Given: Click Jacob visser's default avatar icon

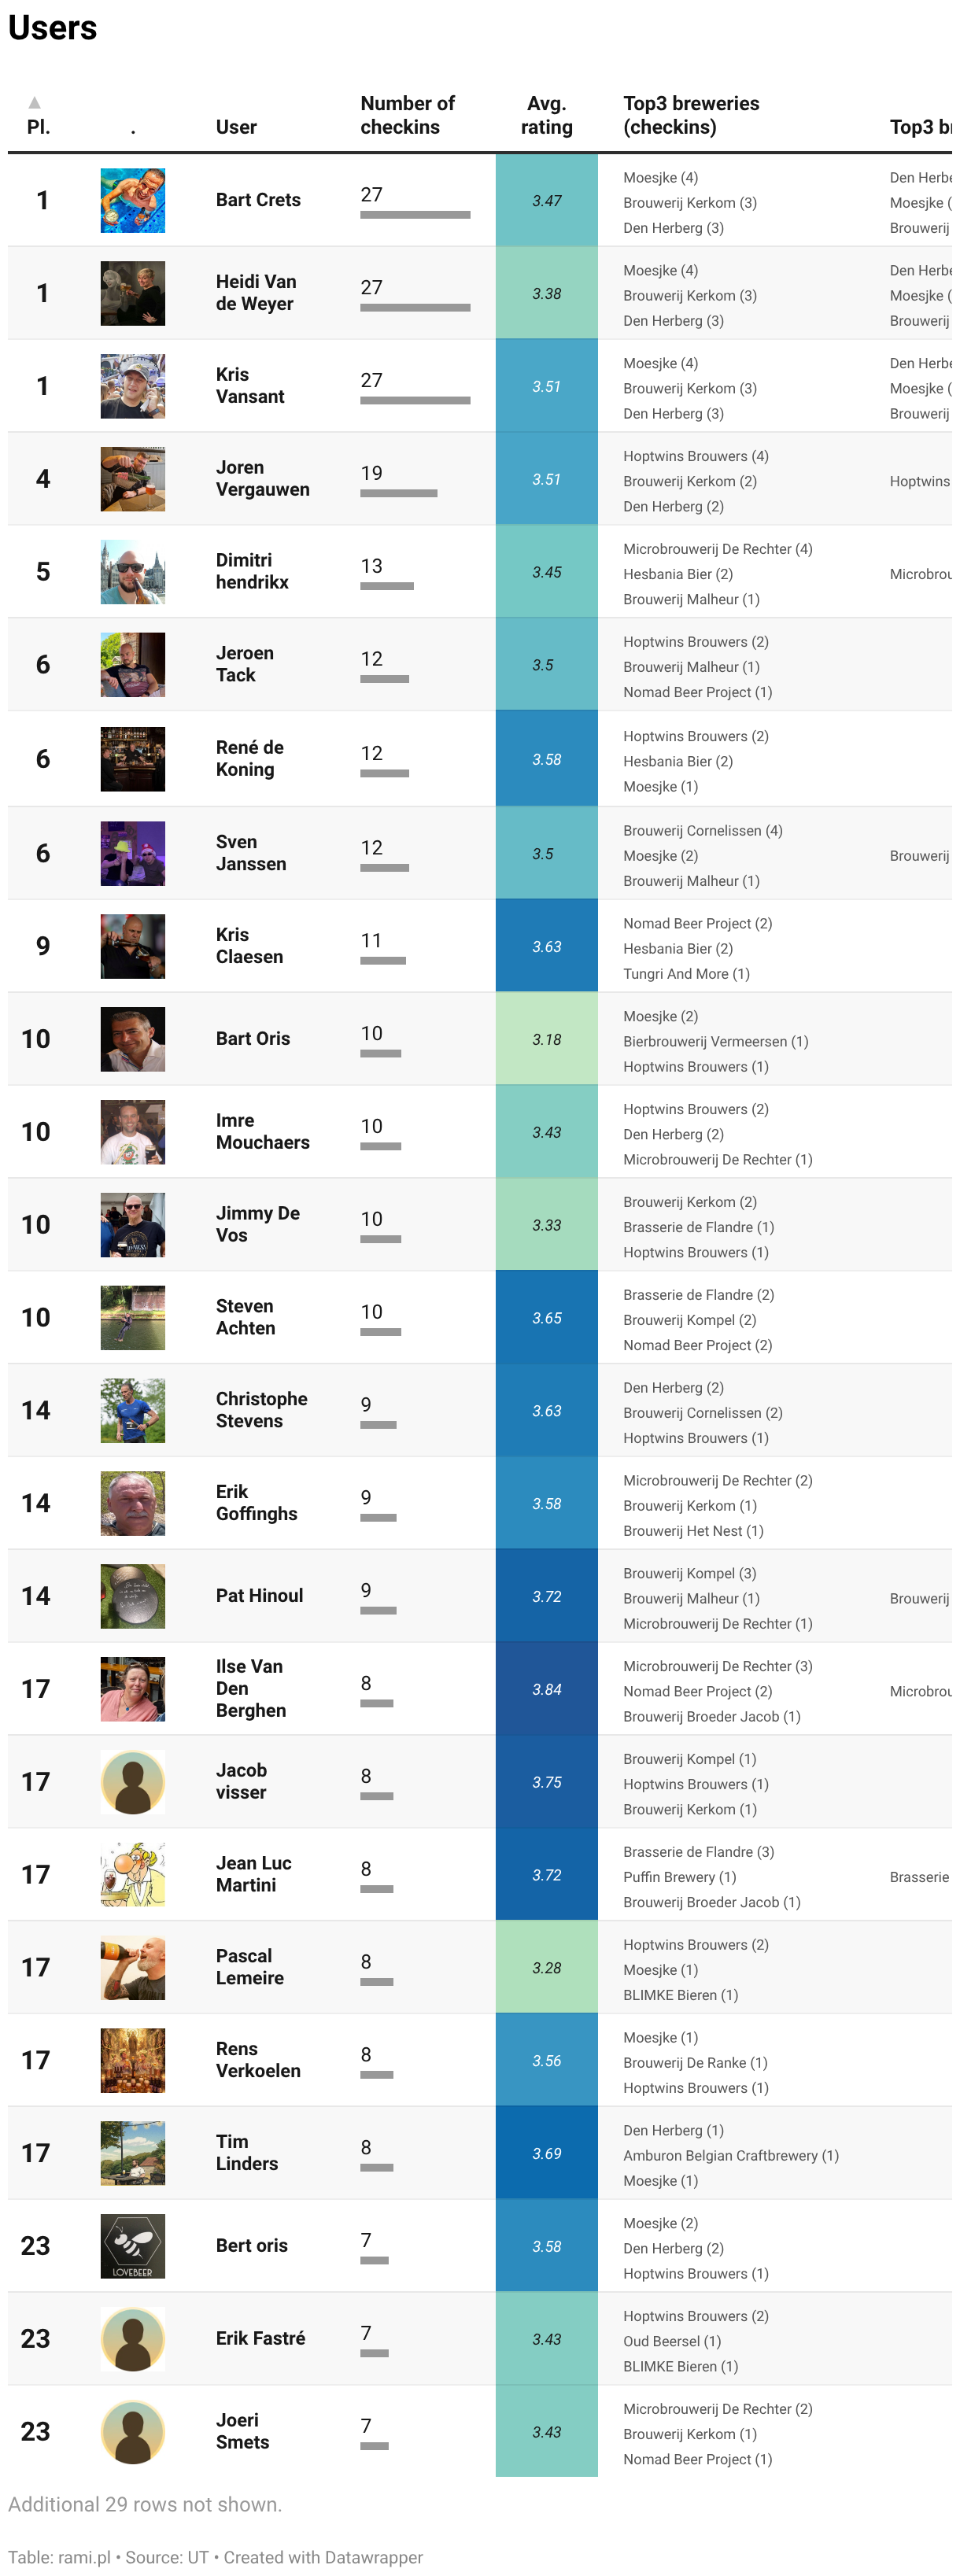Looking at the screenshot, I should coord(133,1781).
